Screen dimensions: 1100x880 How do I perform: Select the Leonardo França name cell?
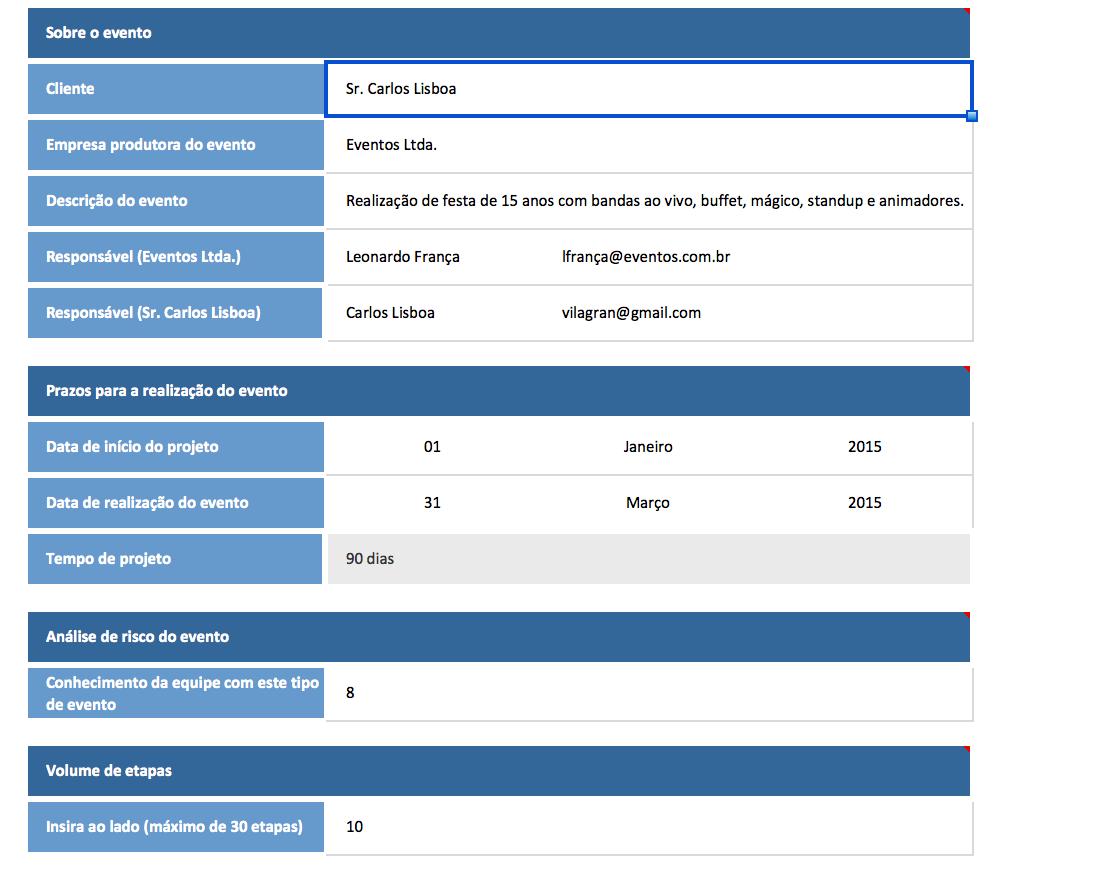coord(403,257)
